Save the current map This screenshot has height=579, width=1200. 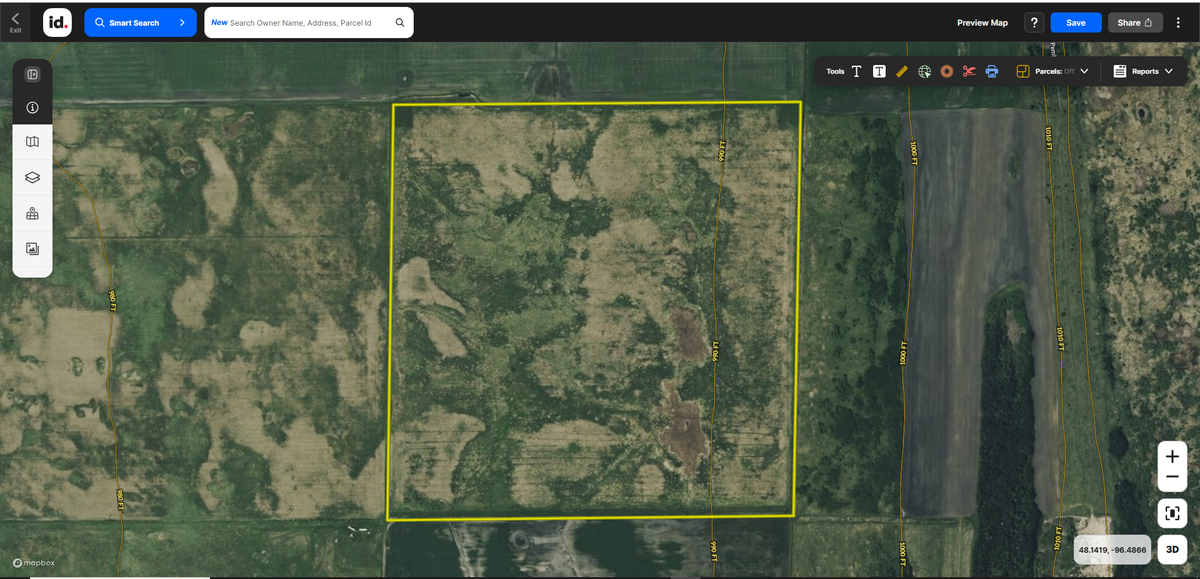1075,21
